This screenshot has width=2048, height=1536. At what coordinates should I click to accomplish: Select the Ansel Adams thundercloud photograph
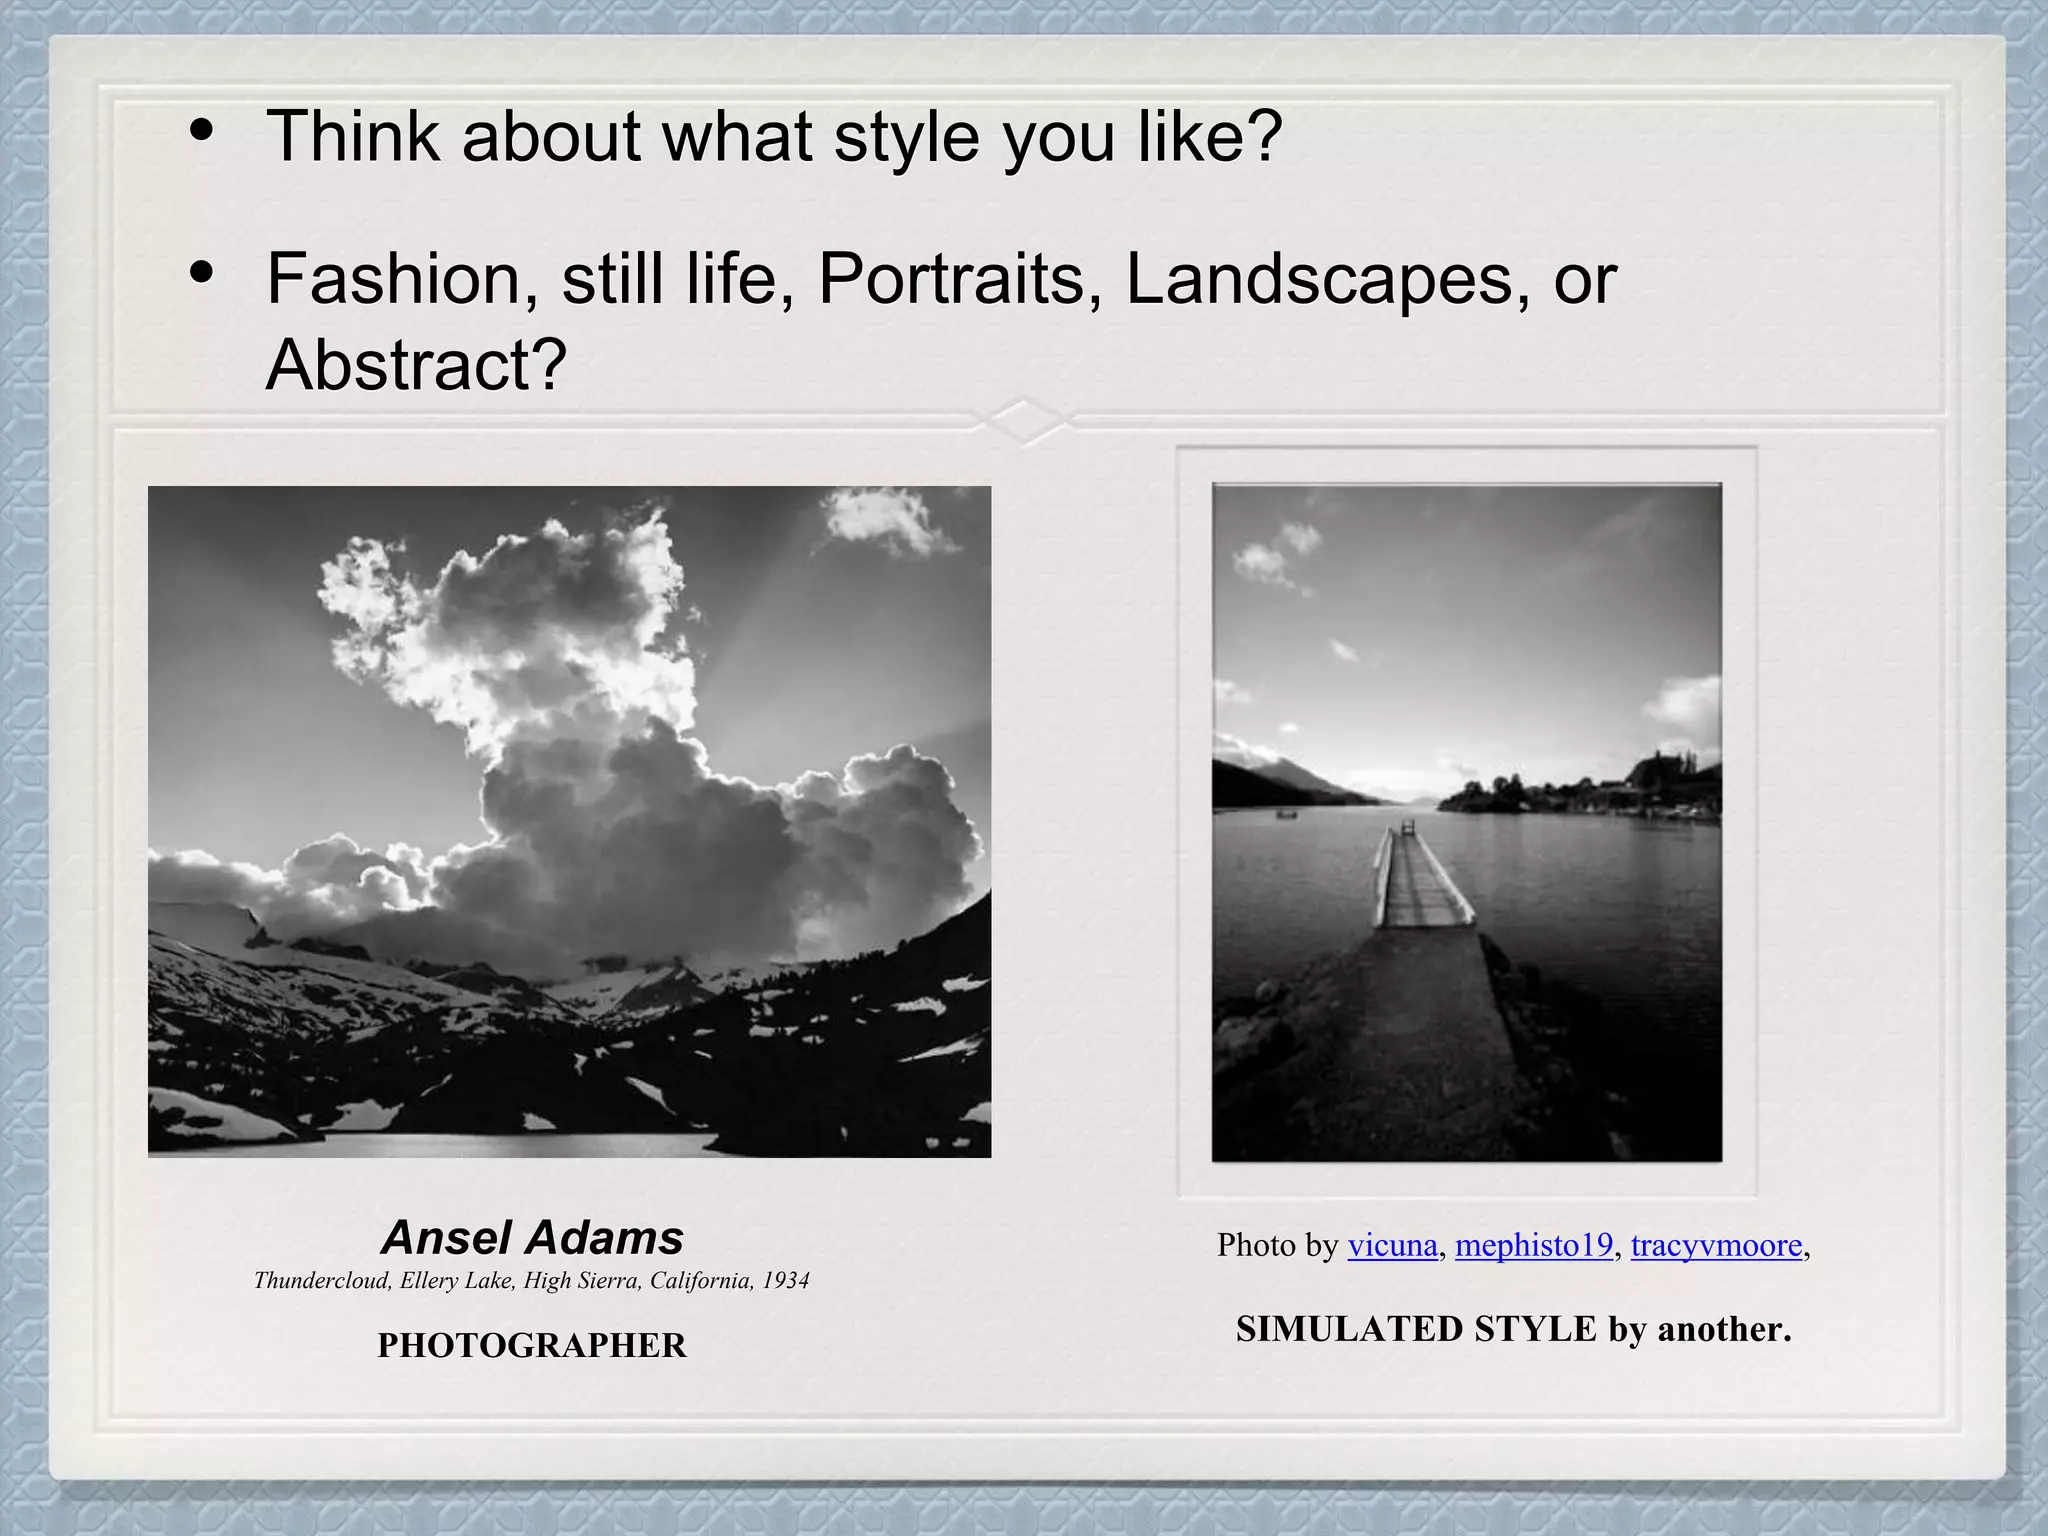tap(569, 822)
